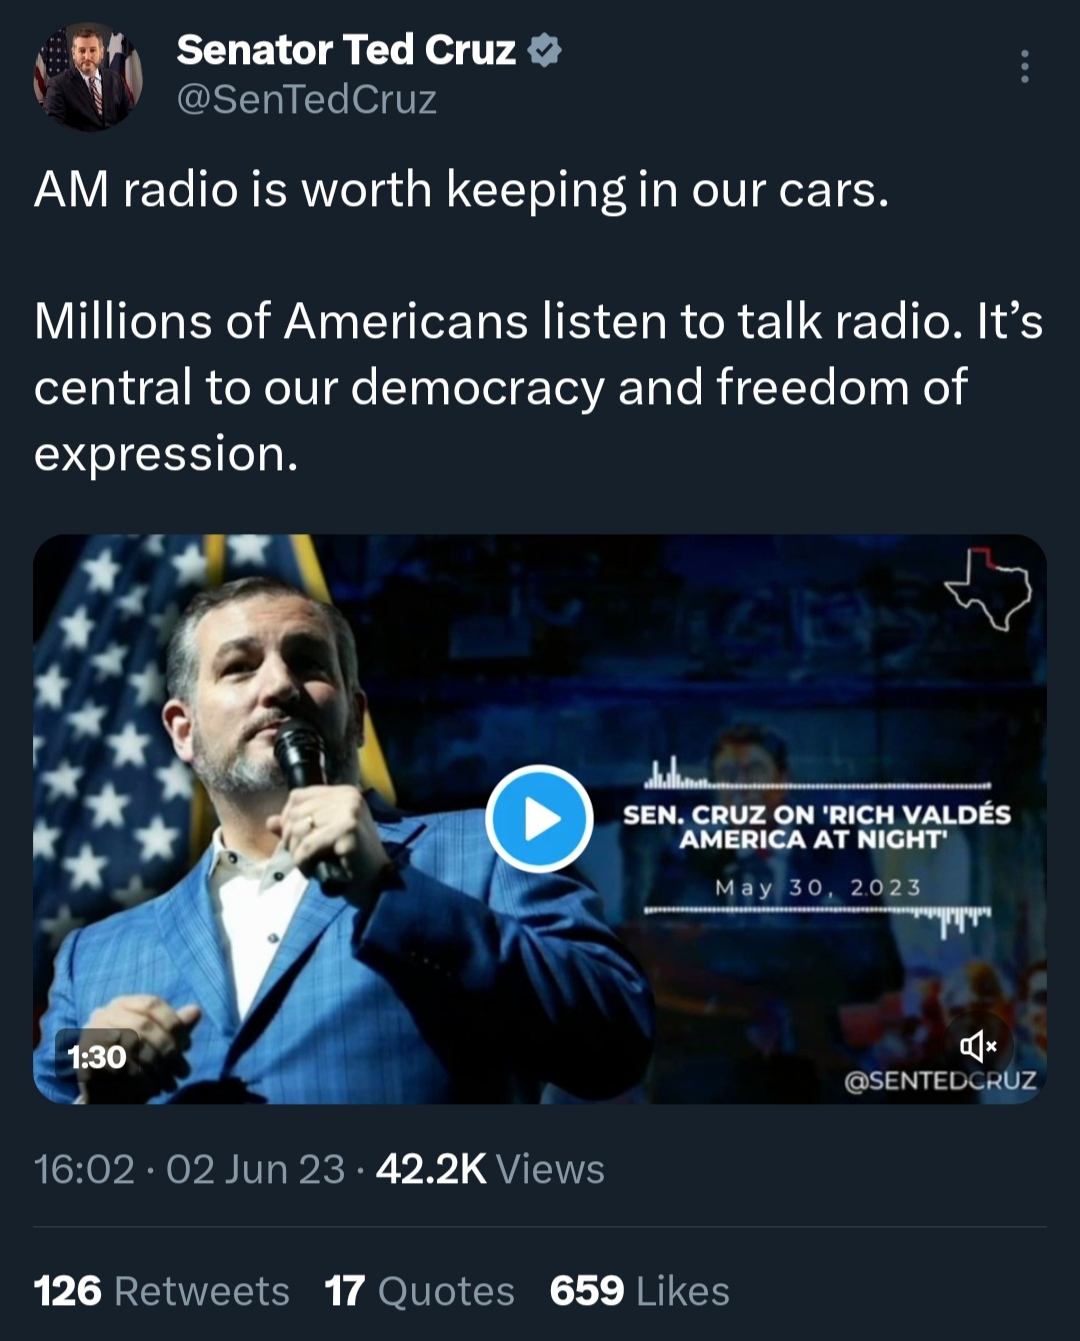Click the 1:30 video duration badge
This screenshot has width=1080, height=1341.
[96, 1057]
